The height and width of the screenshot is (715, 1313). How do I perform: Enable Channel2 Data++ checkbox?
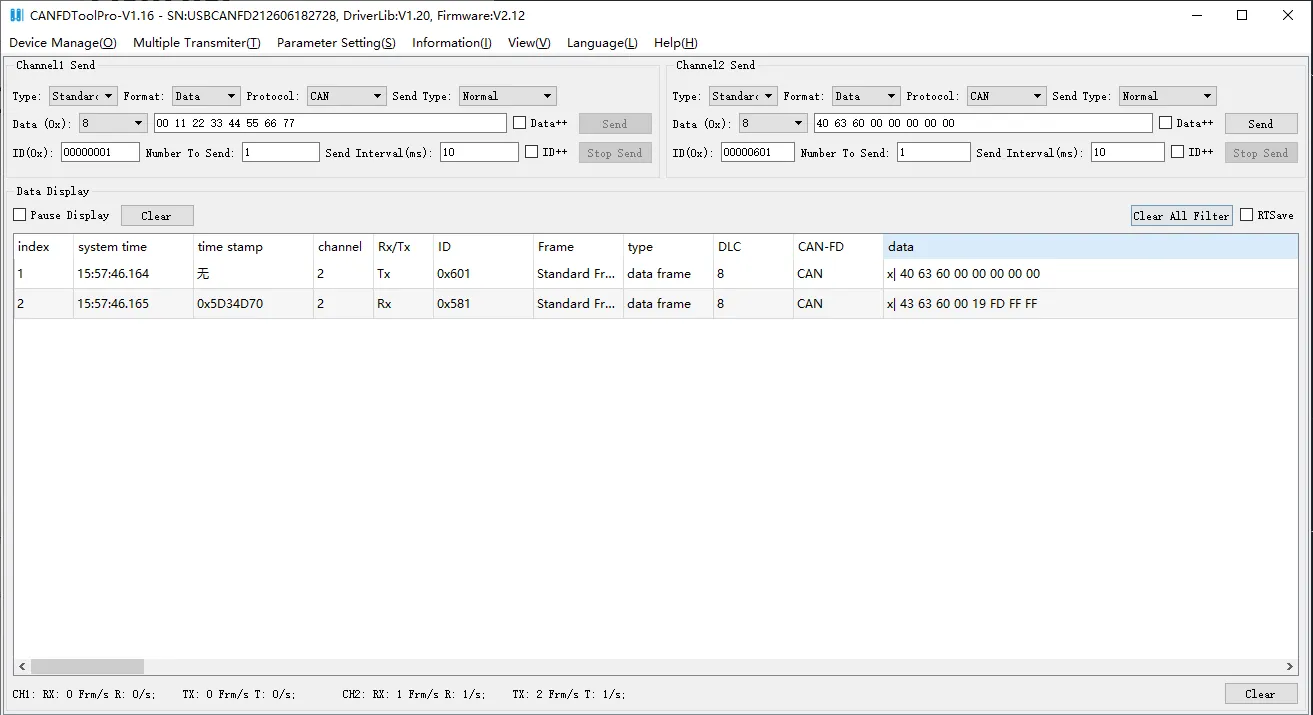click(1165, 123)
